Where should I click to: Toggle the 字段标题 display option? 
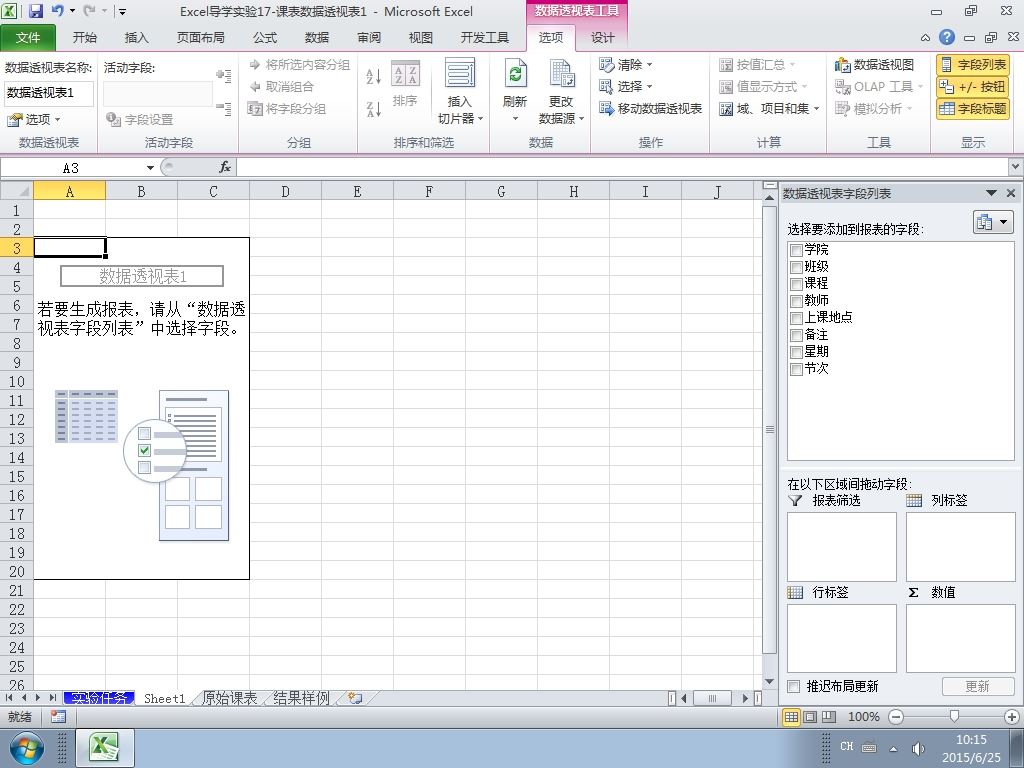point(972,109)
